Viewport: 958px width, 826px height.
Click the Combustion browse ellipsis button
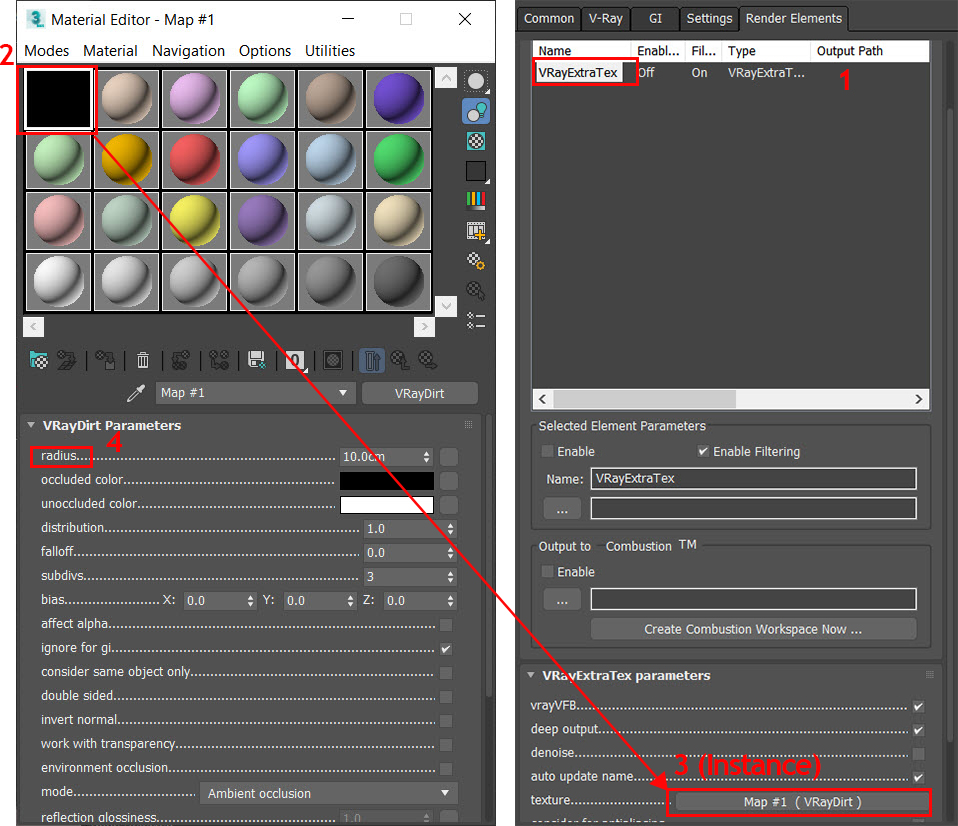[562, 599]
